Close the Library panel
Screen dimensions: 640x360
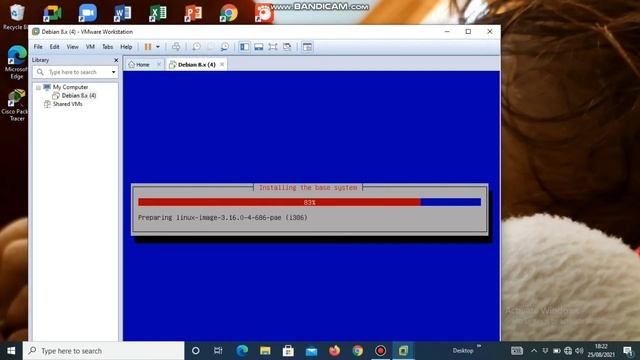pyautogui.click(x=116, y=60)
